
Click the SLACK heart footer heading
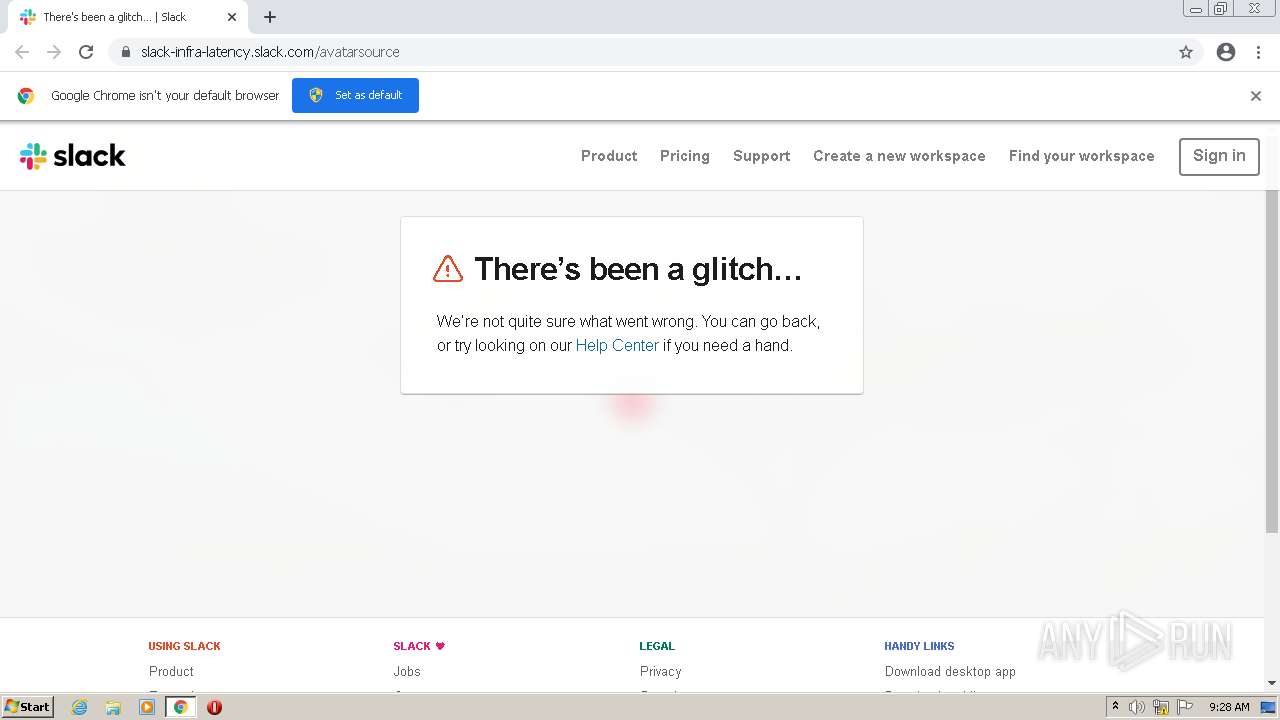(419, 646)
